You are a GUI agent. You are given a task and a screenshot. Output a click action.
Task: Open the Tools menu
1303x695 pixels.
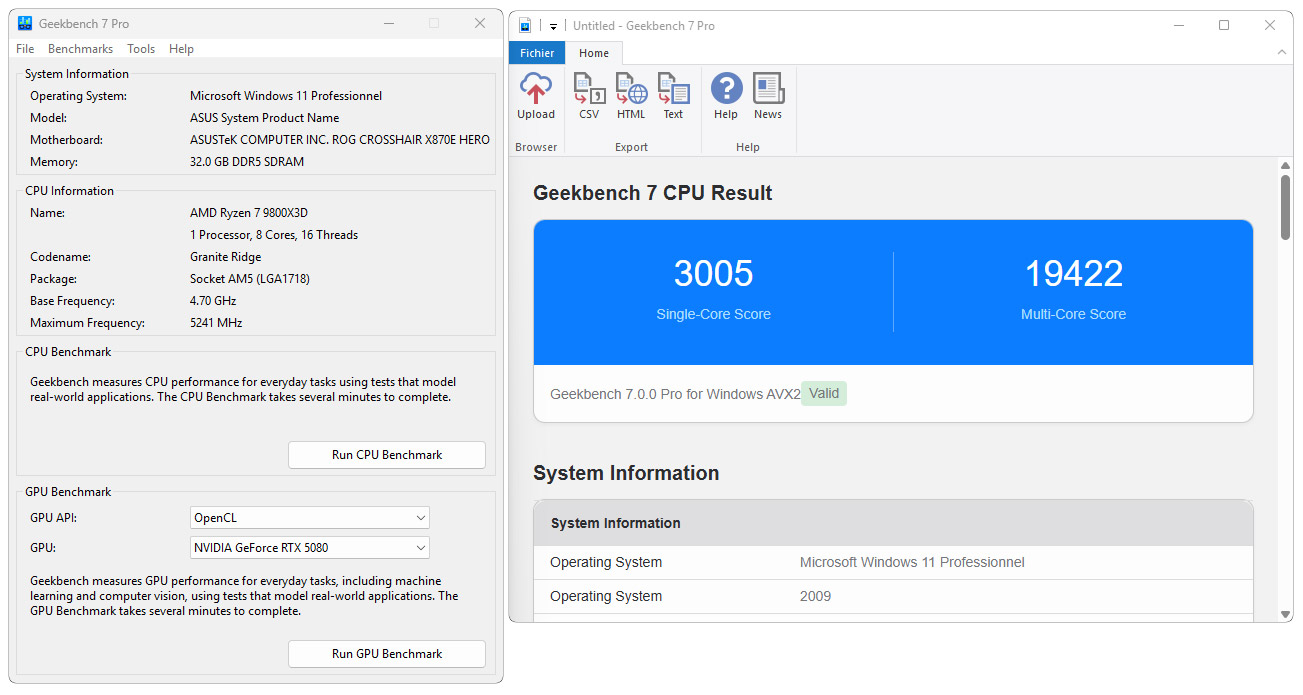point(141,49)
